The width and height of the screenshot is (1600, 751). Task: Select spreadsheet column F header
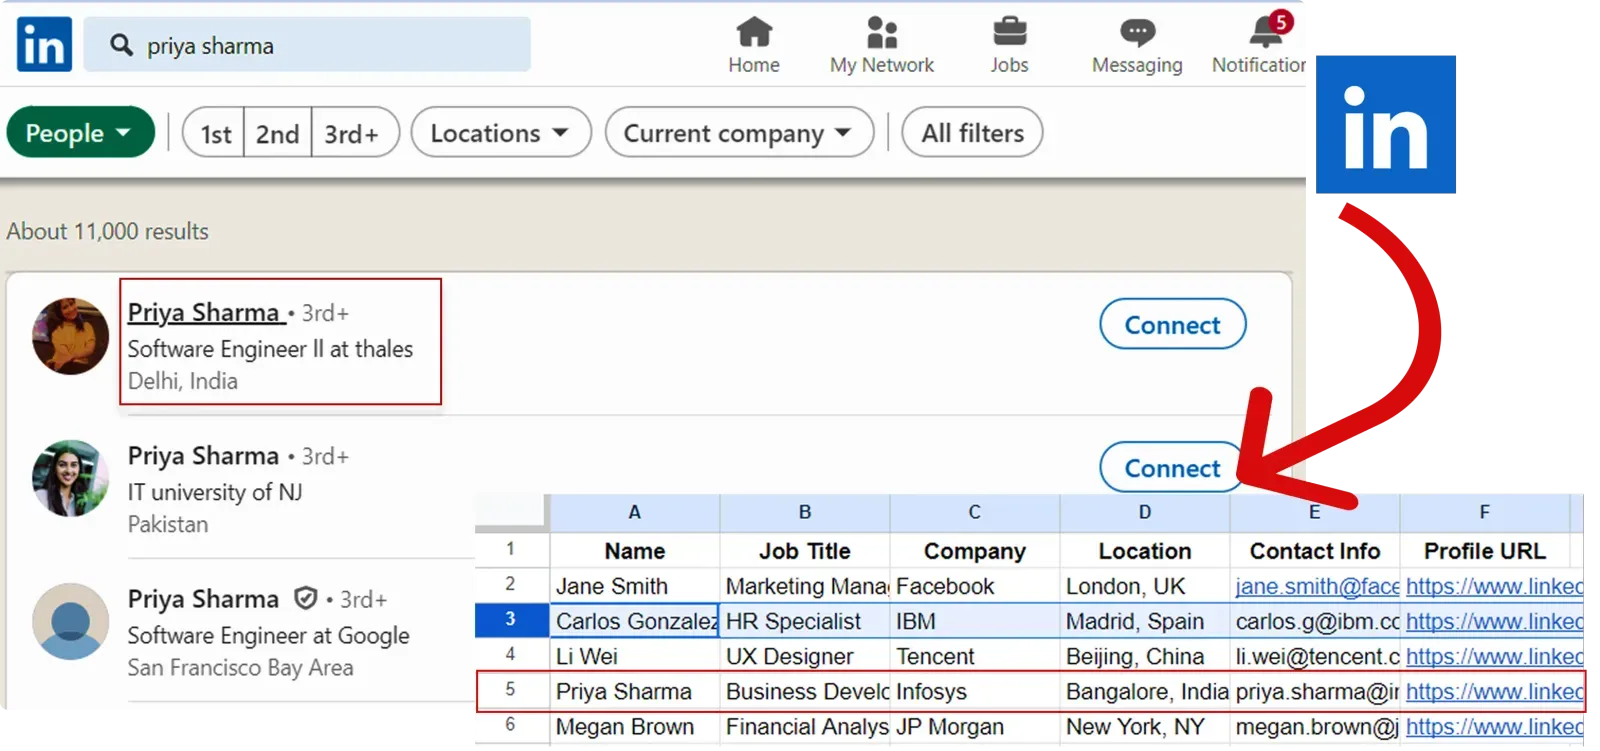tap(1485, 512)
